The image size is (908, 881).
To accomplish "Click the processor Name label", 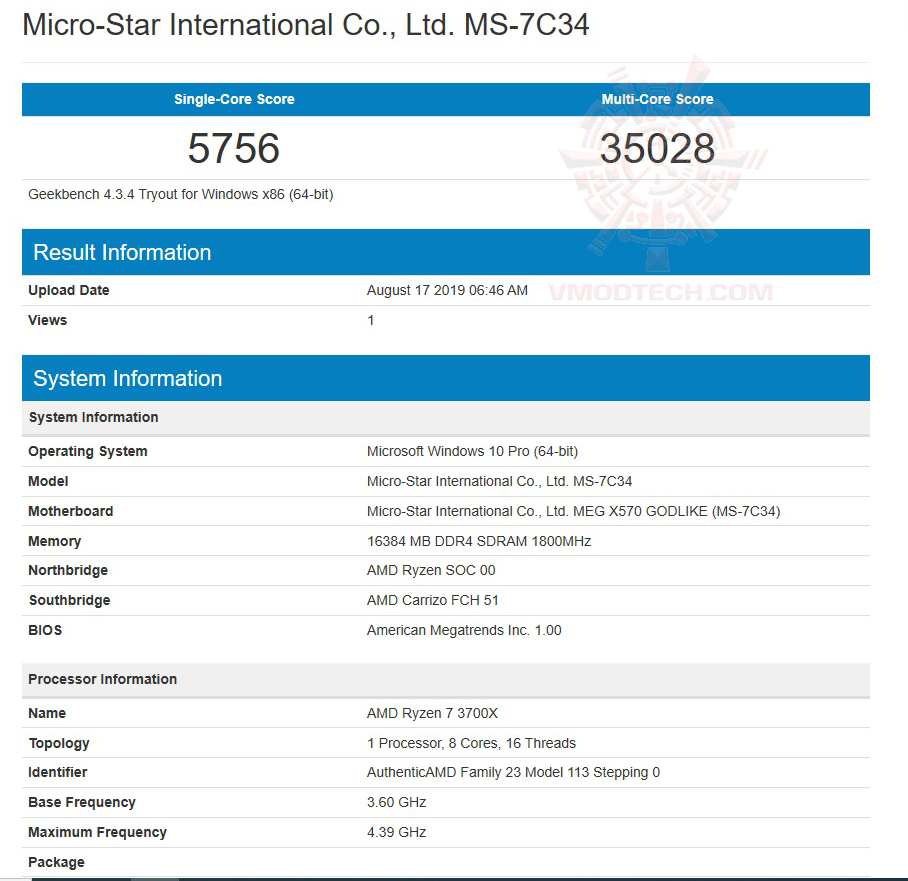I will (x=47, y=713).
